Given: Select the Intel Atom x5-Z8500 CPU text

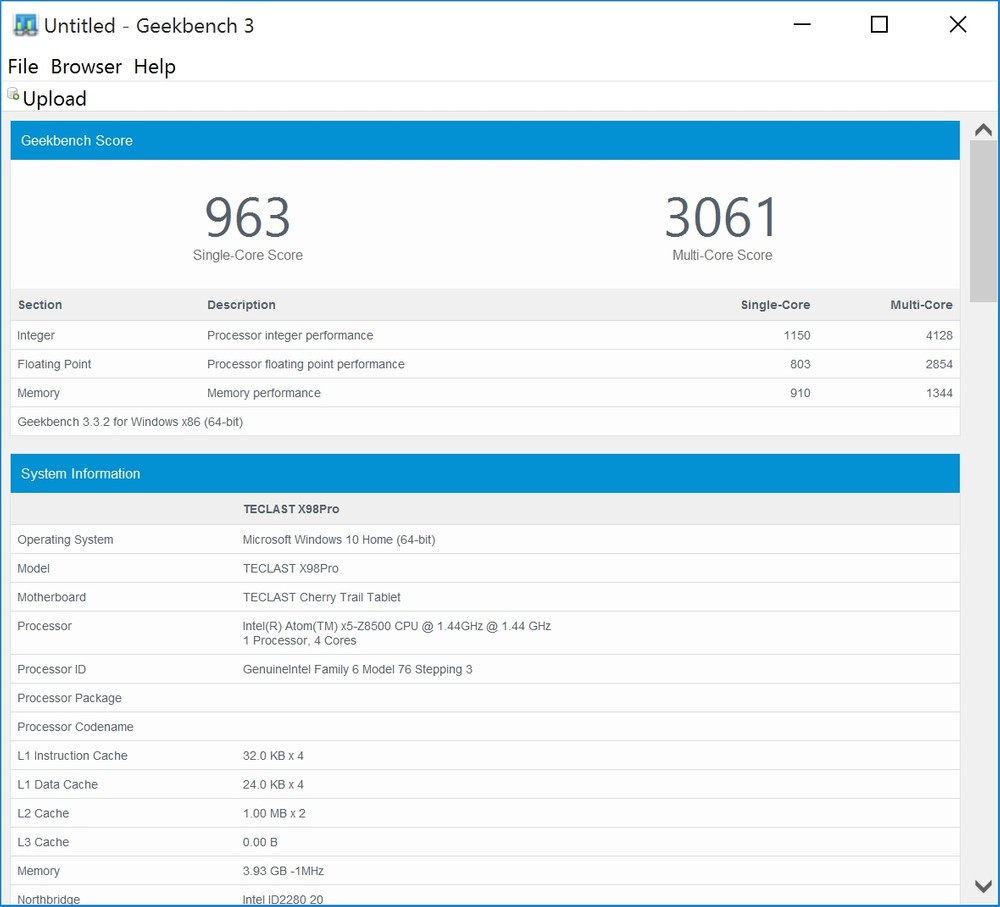Looking at the screenshot, I should [x=396, y=626].
